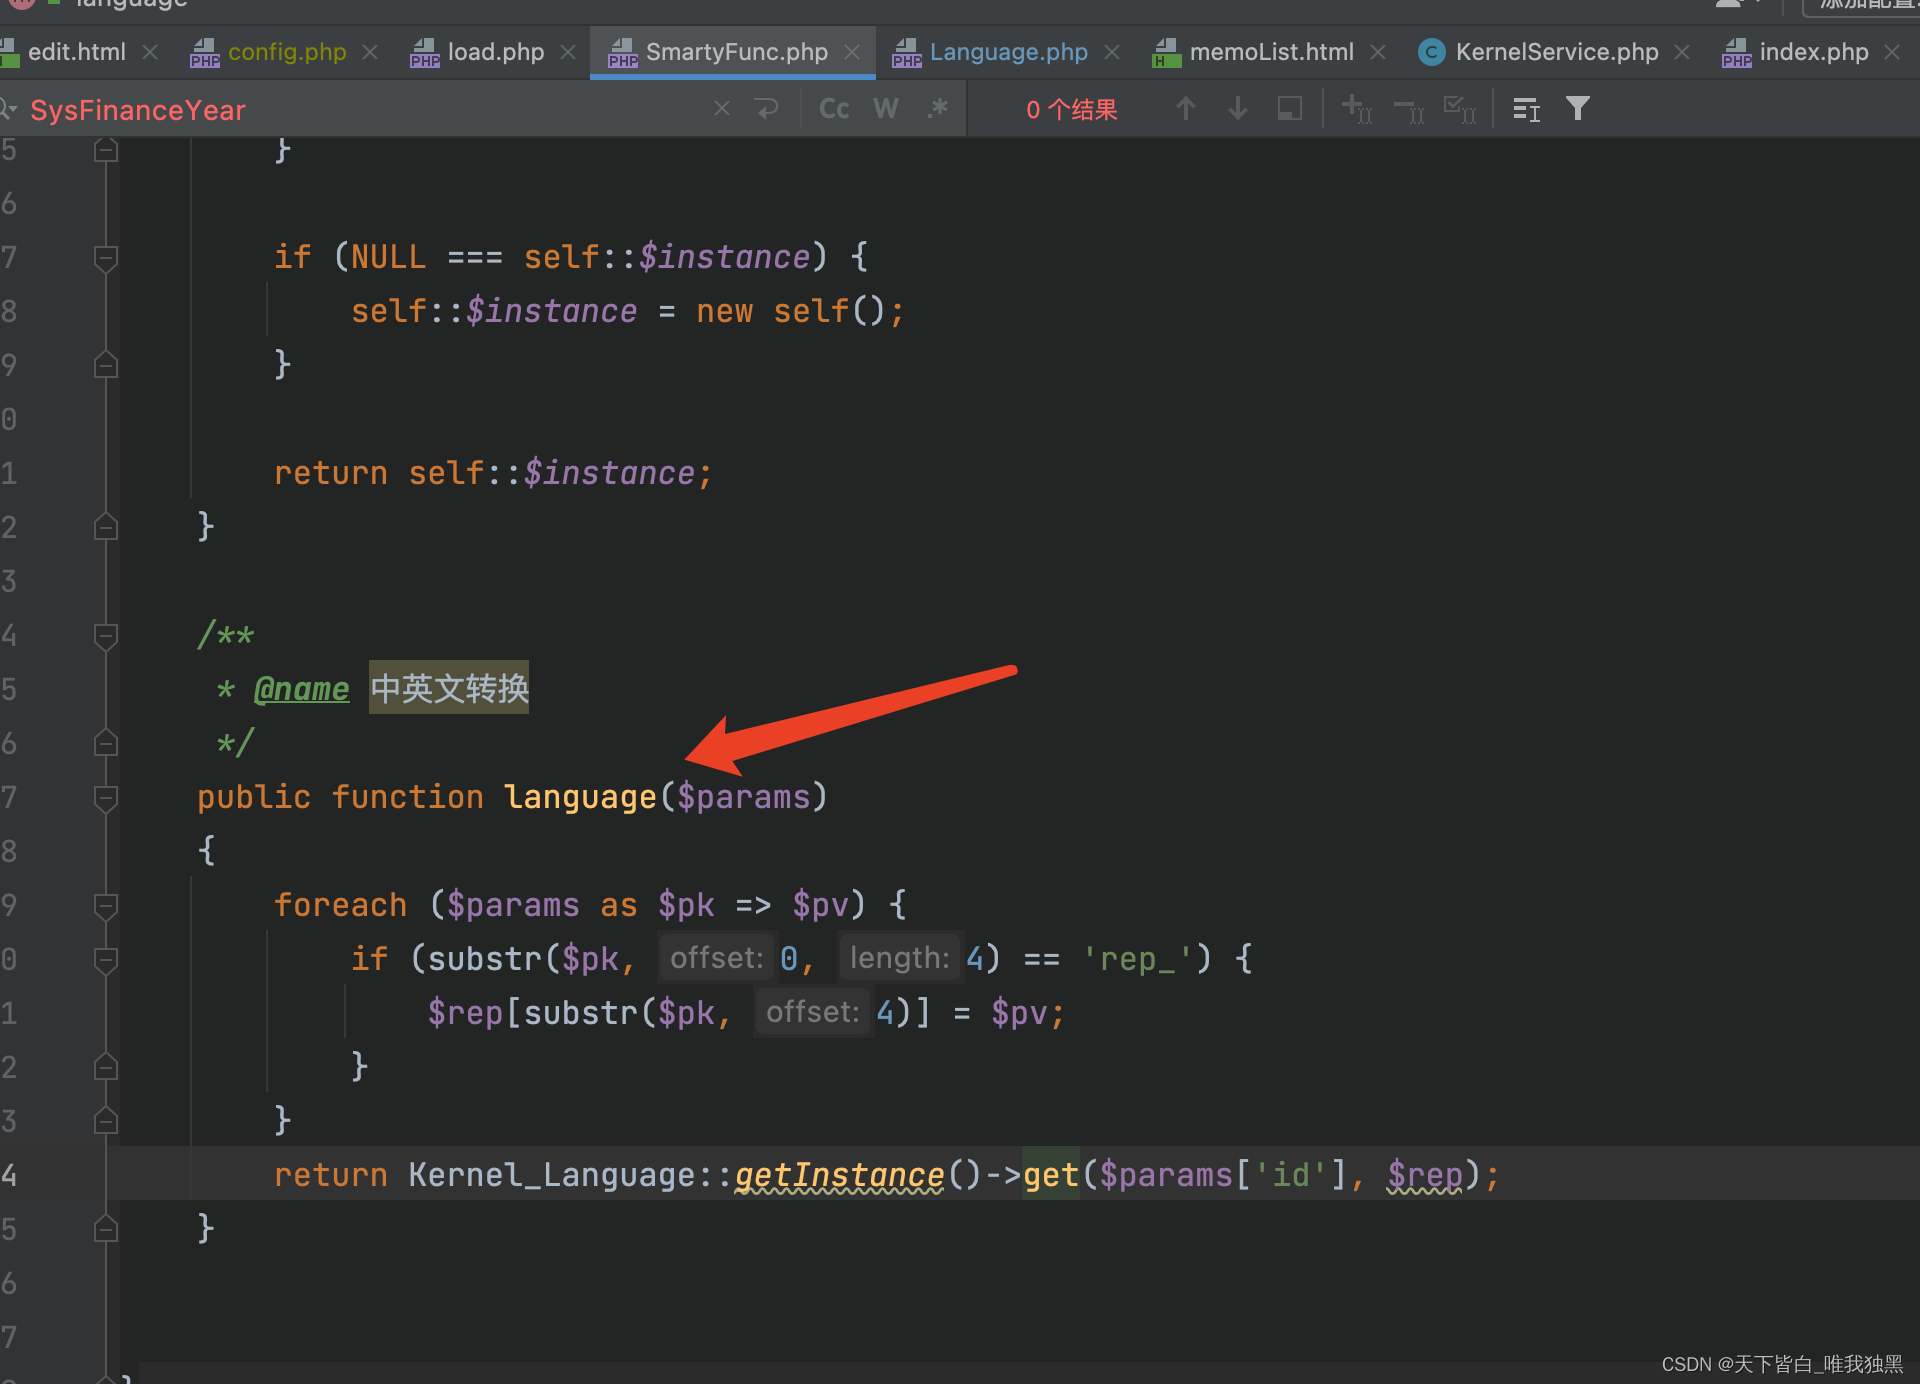Enable whole words search option
The width and height of the screenshot is (1920, 1384).
point(885,108)
